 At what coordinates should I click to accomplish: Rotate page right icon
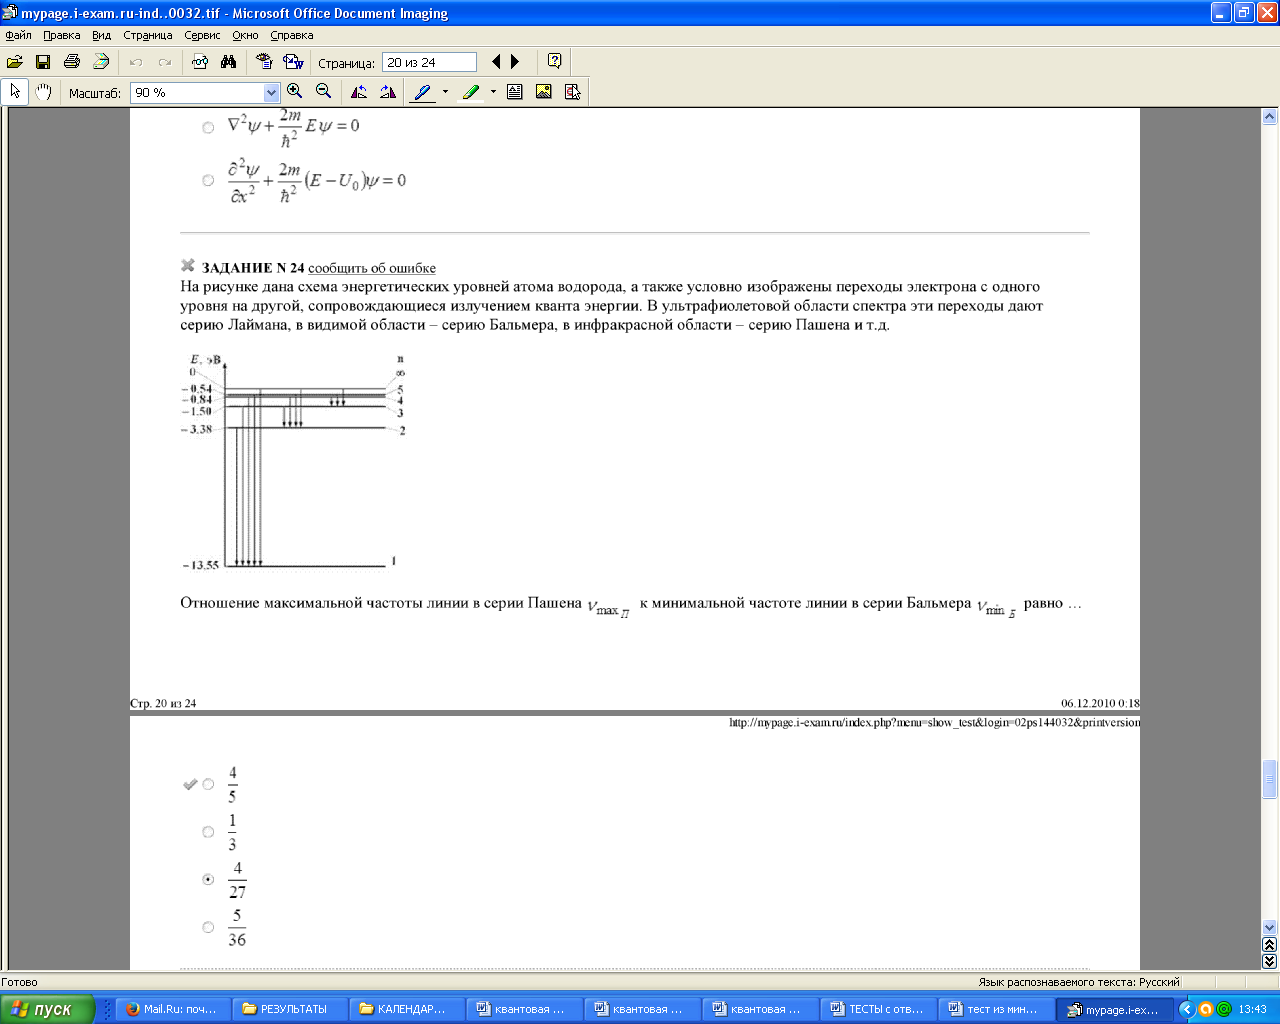coord(388,92)
